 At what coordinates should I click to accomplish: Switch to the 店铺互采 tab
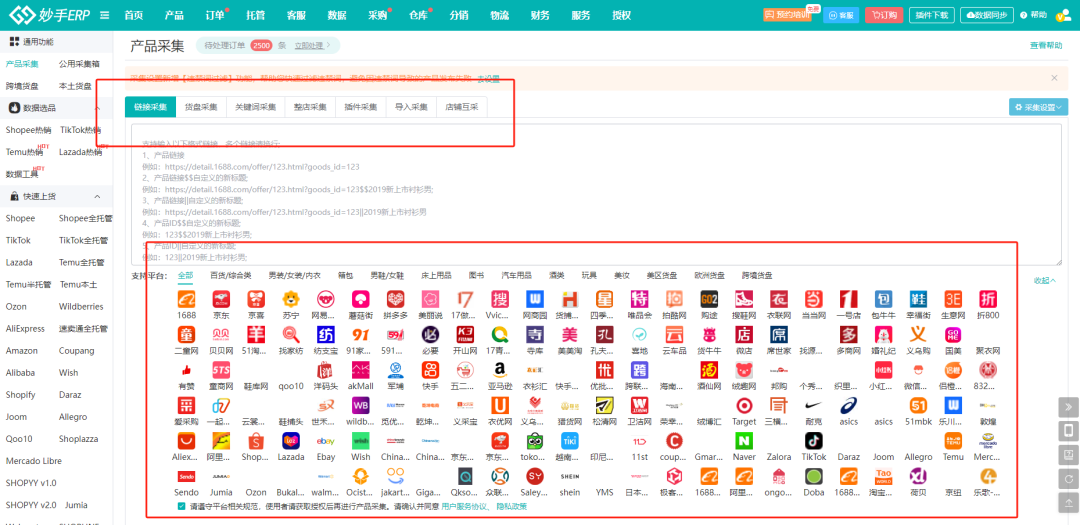point(462,107)
